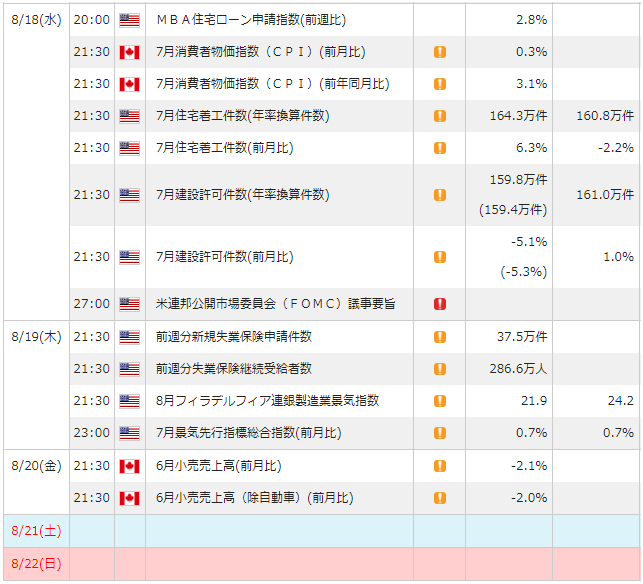Select the text ＭＢＡ住宅ローン申請指数(前週比)
Image resolution: width=643 pixels, height=584 pixels.
click(251, 20)
